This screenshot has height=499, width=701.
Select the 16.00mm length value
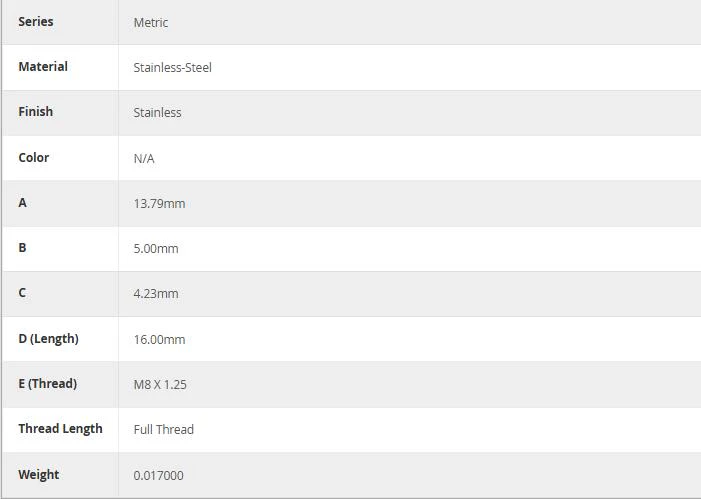click(159, 339)
